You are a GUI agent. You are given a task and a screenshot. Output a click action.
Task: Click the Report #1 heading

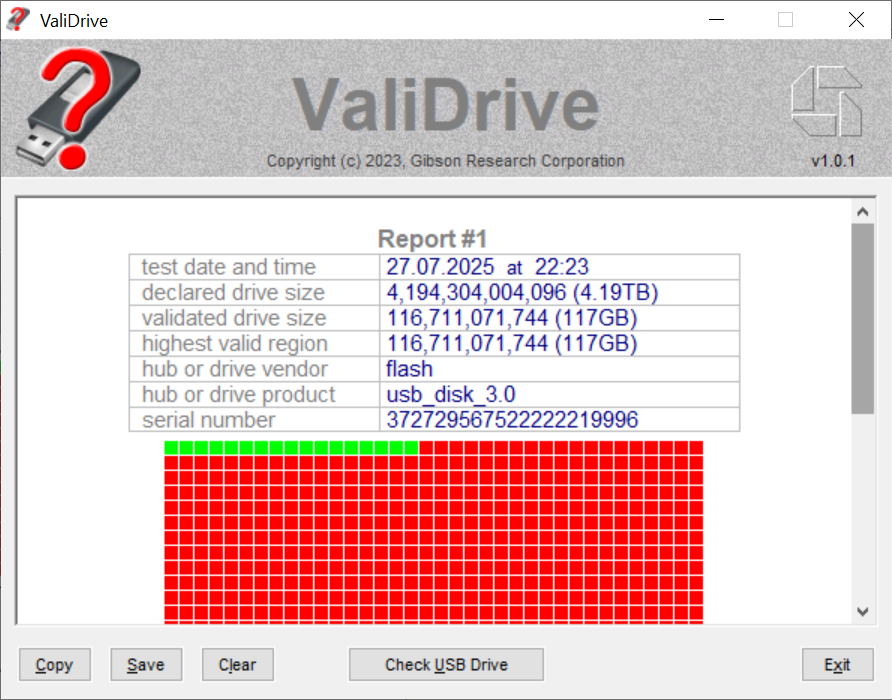click(433, 239)
